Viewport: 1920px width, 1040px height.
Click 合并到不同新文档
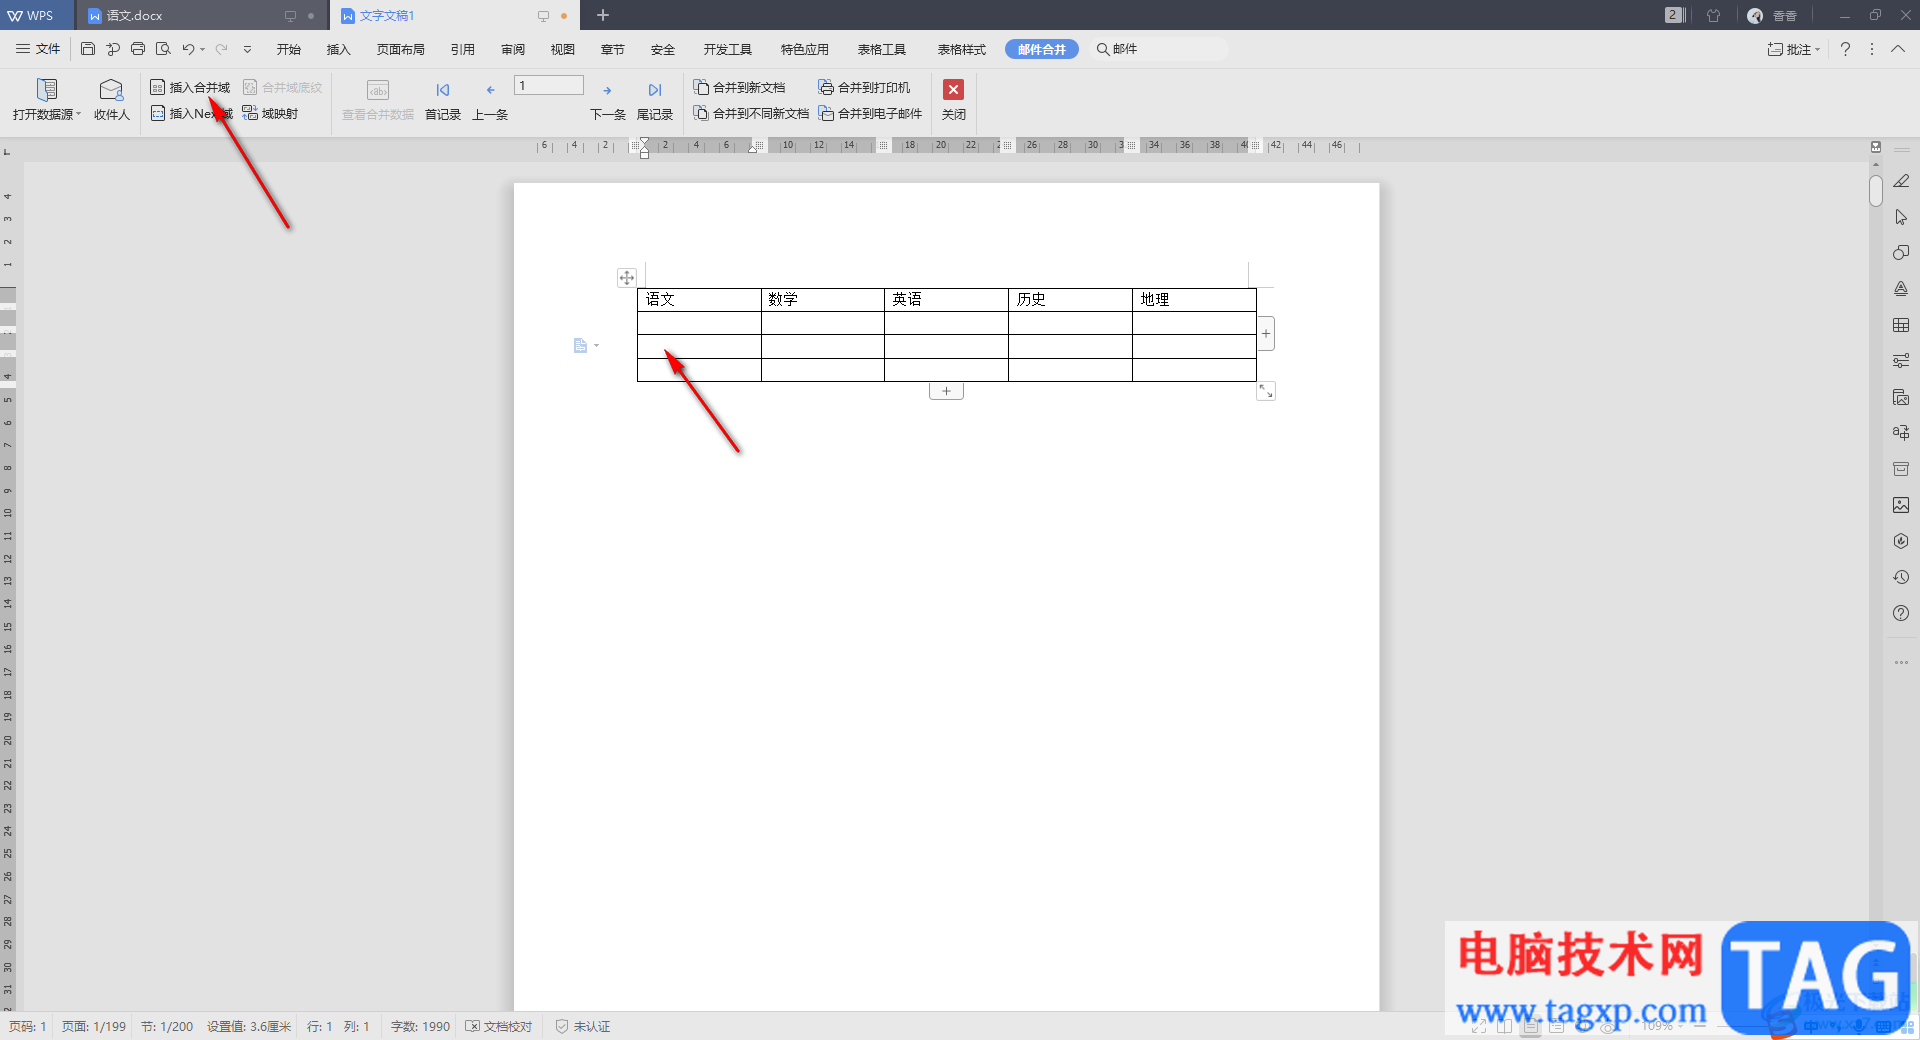tap(752, 113)
